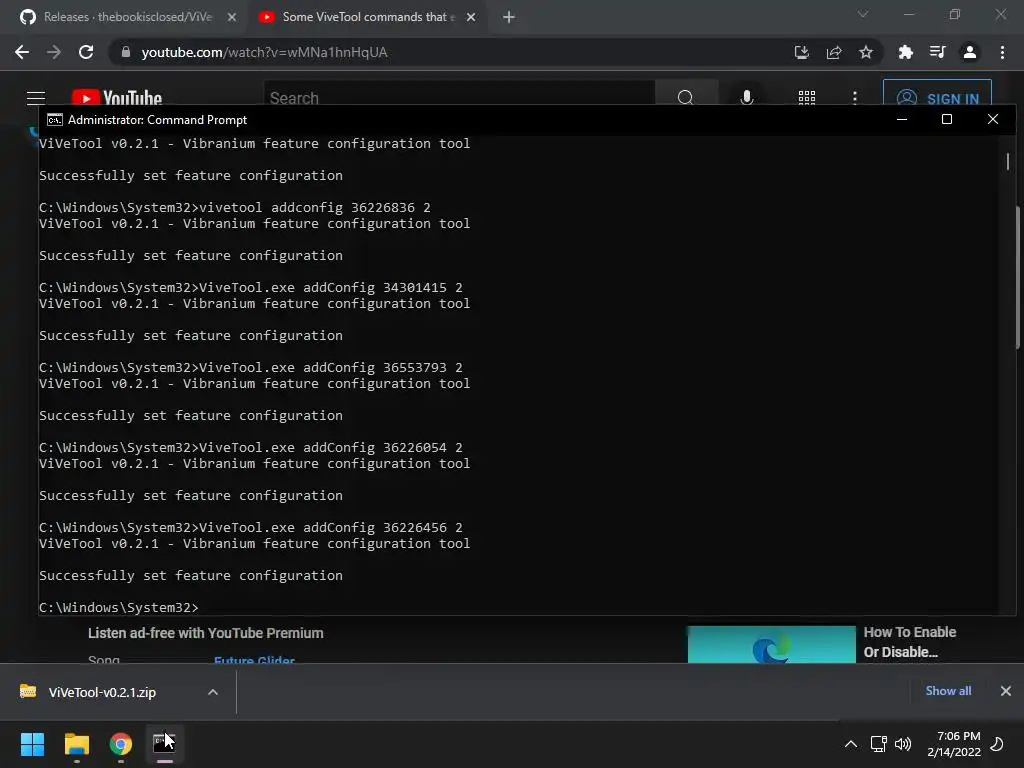Screen dimensions: 1024x768
Task: Open the ViVeTool-v0.2.1.zip download
Action: click(102, 692)
